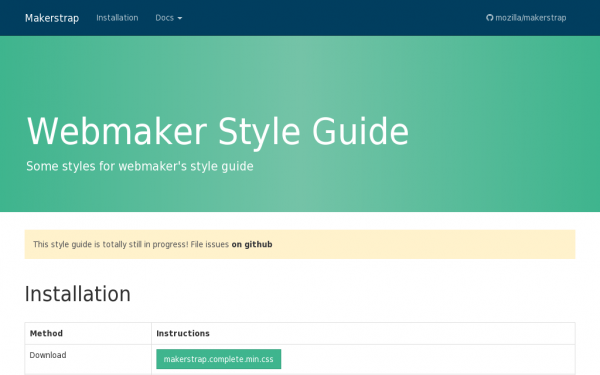The image size is (600, 375).
Task: Click the 'Download' table cell
Action: click(88, 359)
